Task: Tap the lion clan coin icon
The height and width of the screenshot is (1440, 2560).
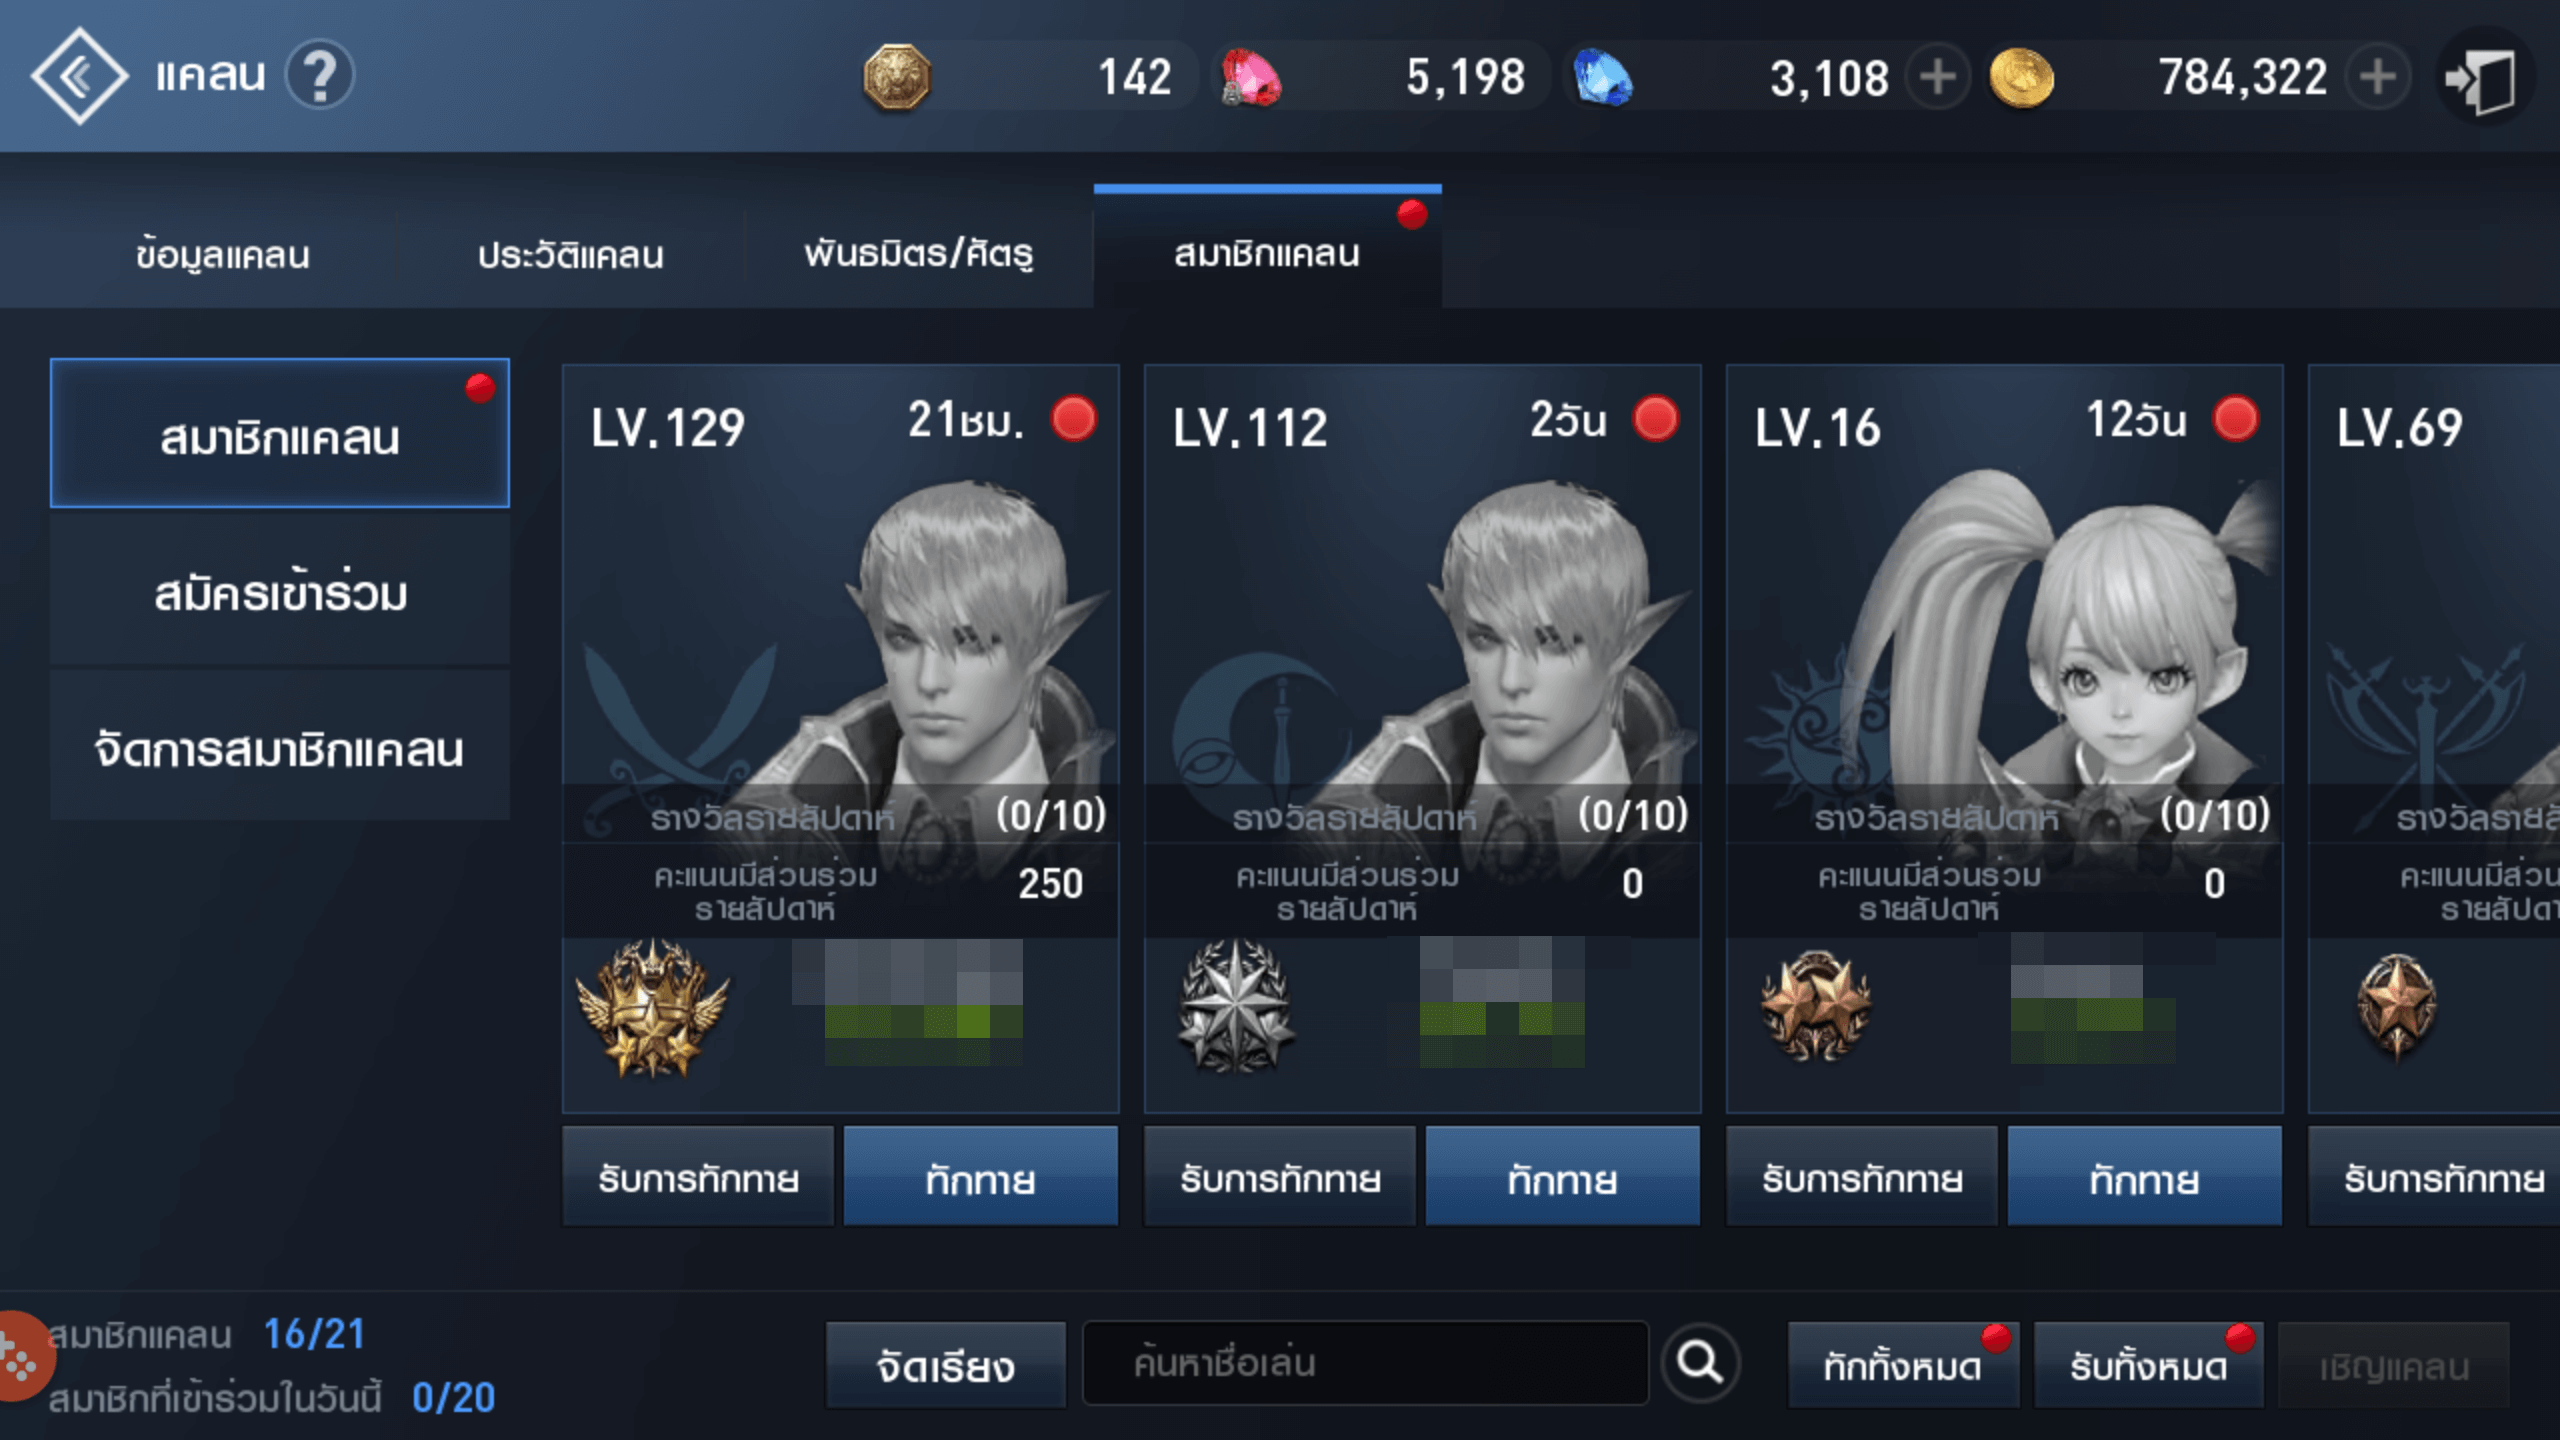Action: coord(896,77)
